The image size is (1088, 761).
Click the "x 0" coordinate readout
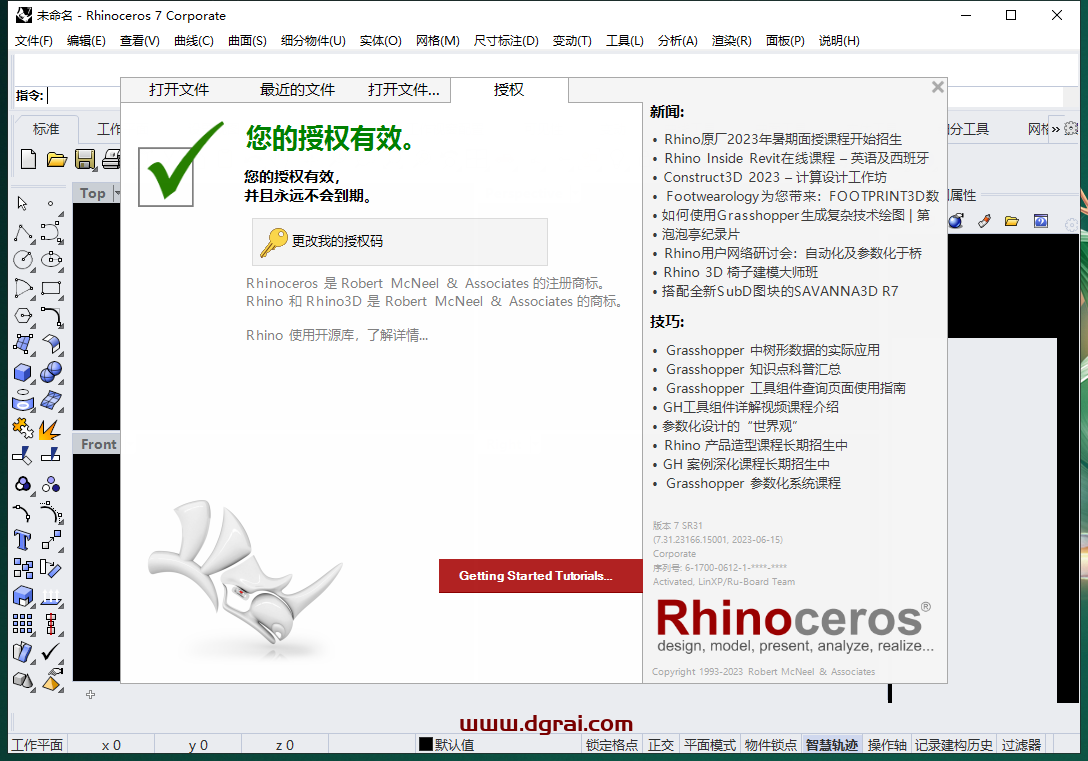pos(111,745)
